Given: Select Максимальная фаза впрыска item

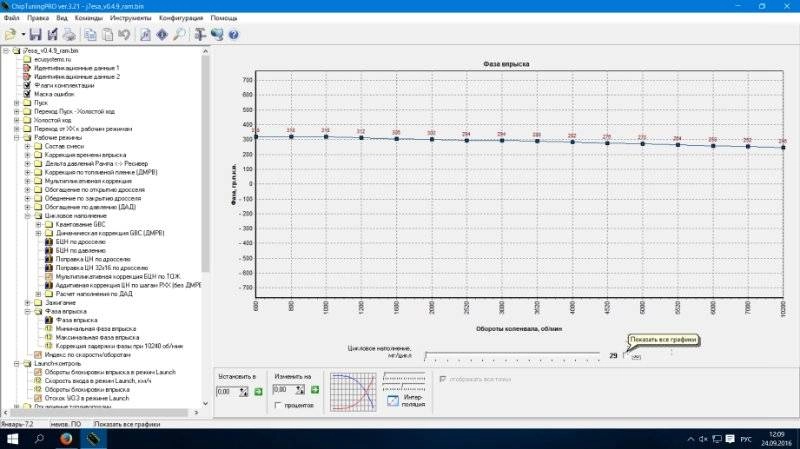Looking at the screenshot, I should (x=97, y=337).
